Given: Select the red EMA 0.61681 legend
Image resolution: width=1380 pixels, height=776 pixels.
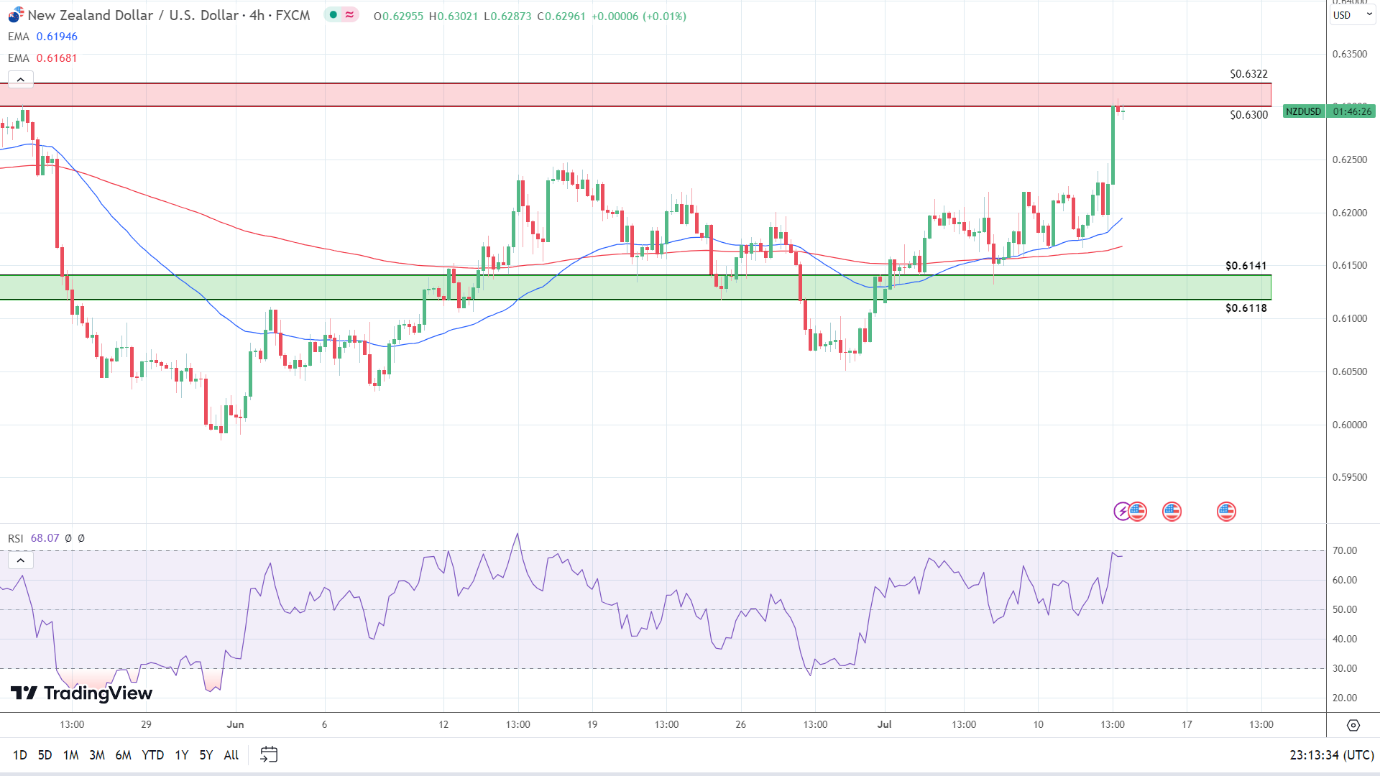Looking at the screenshot, I should pyautogui.click(x=42, y=58).
